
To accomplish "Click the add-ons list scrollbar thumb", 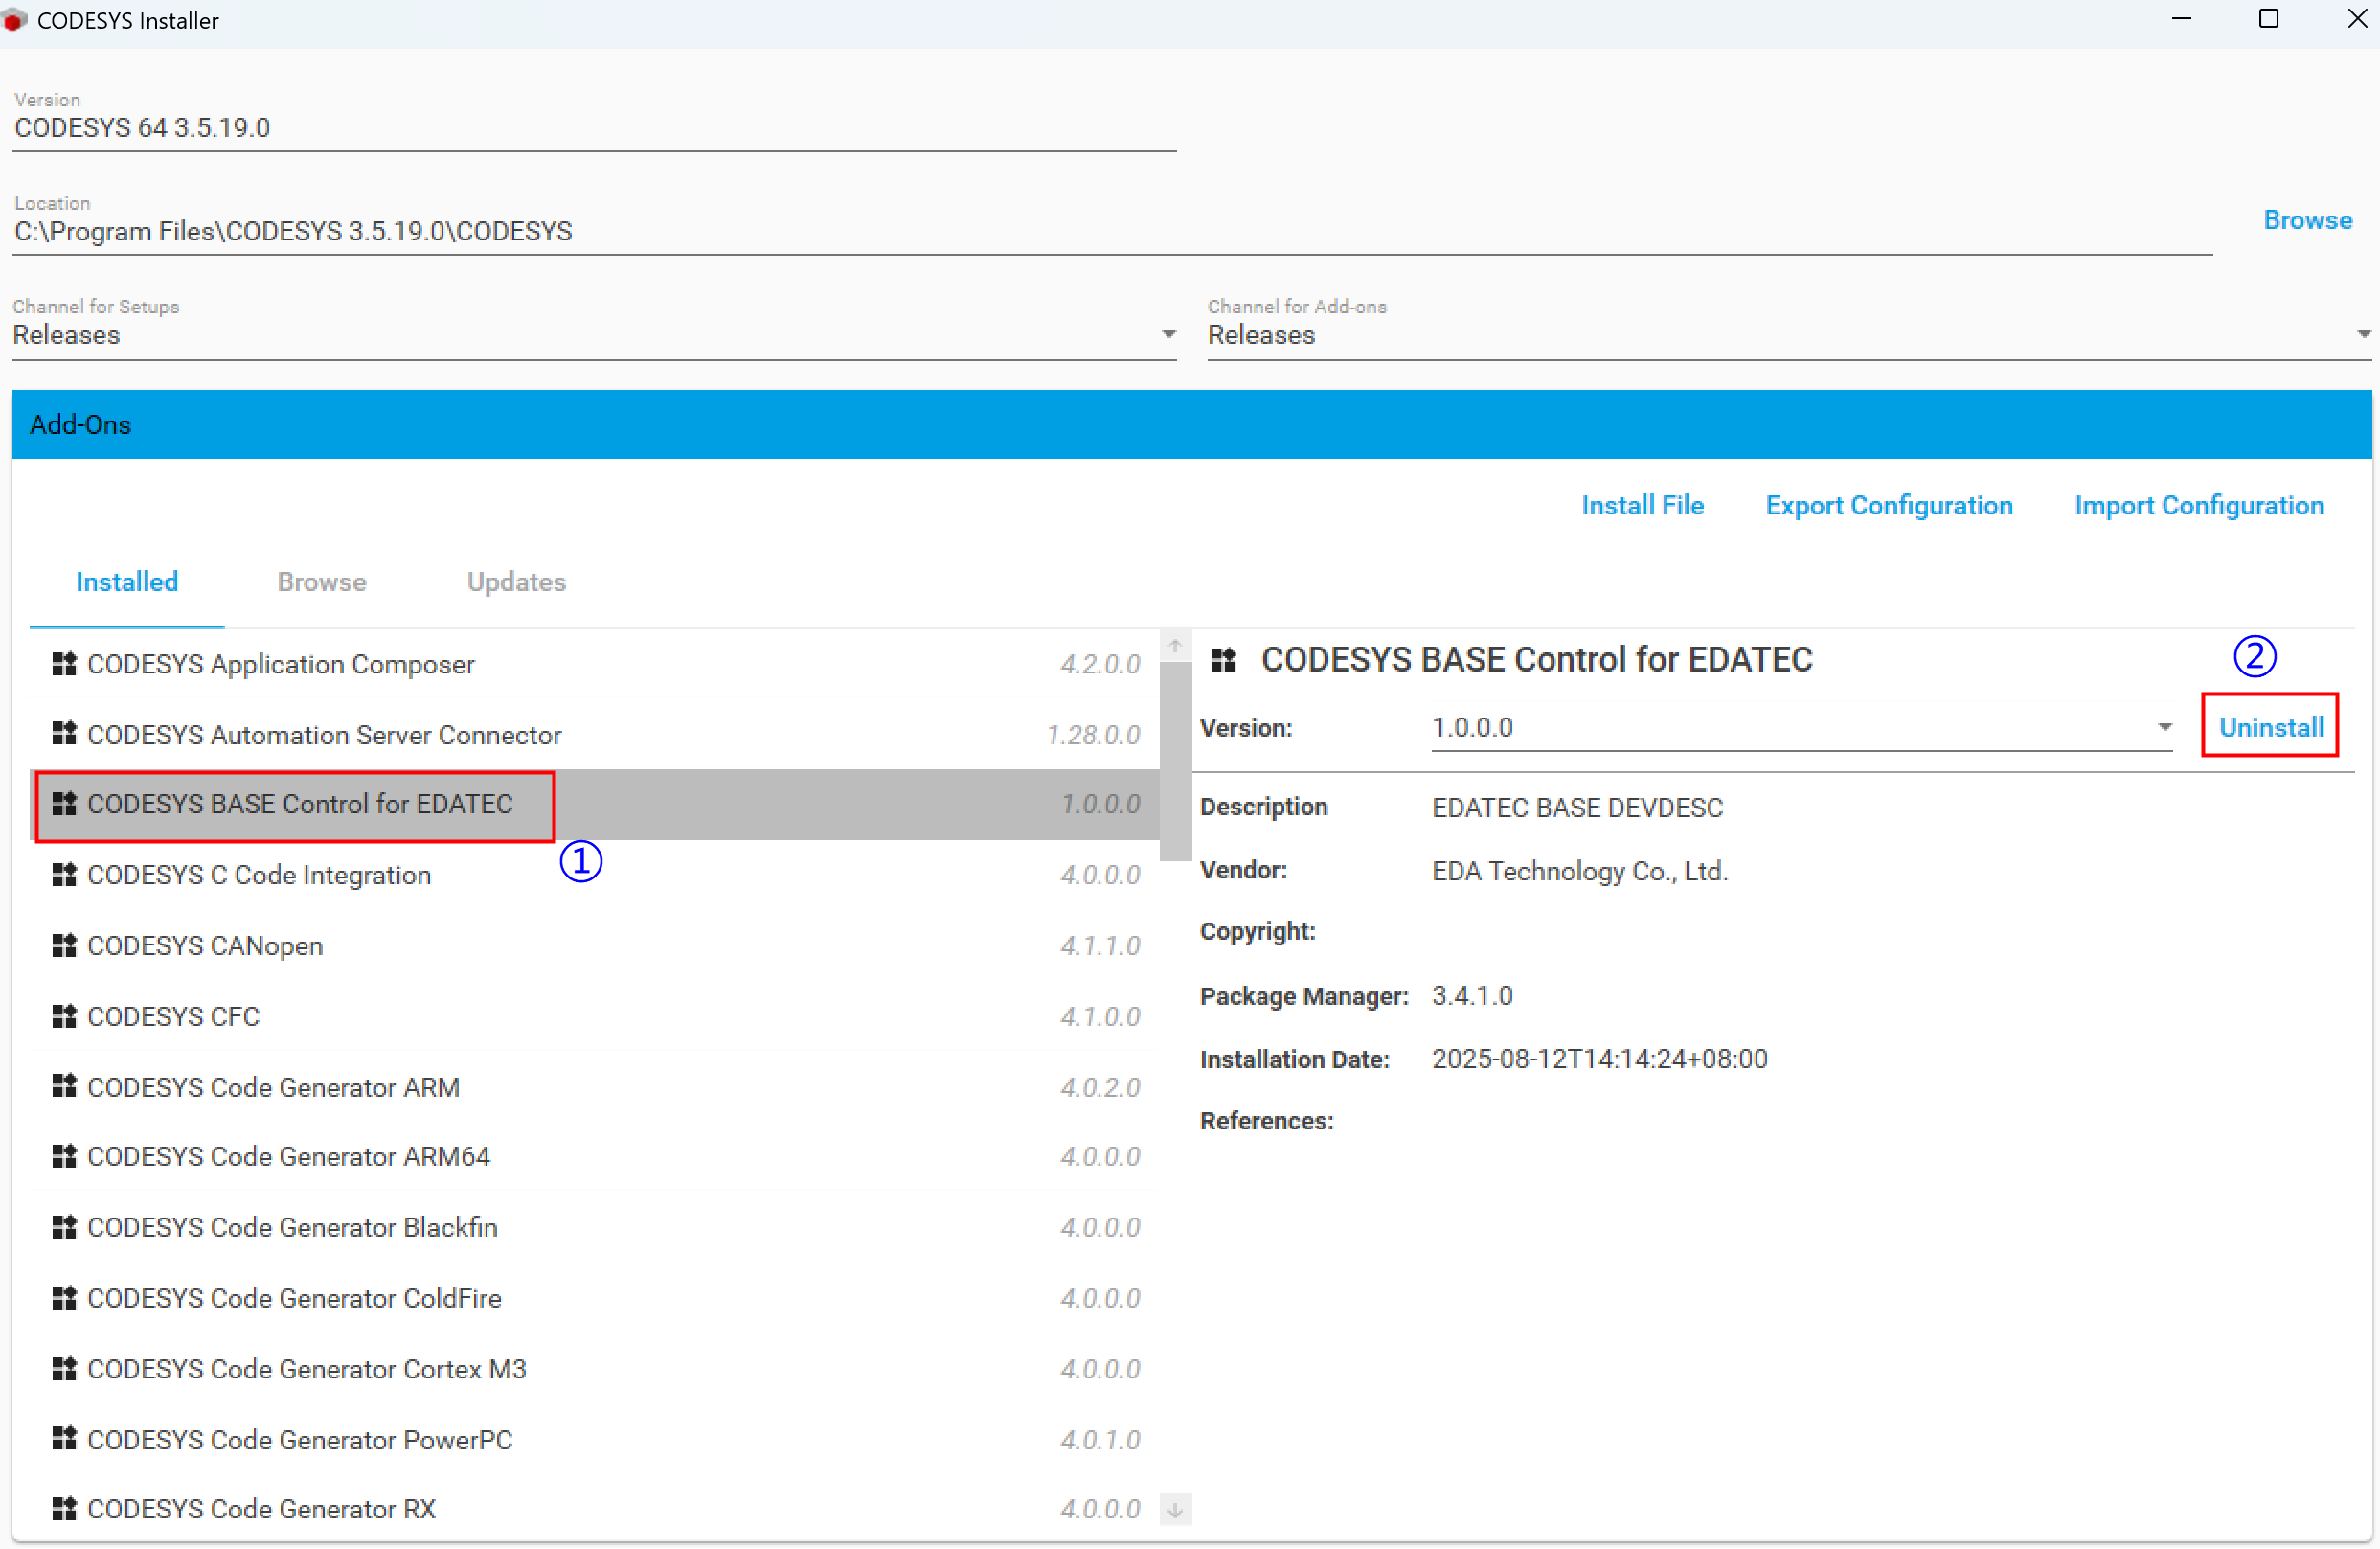I will pyautogui.click(x=1176, y=760).
